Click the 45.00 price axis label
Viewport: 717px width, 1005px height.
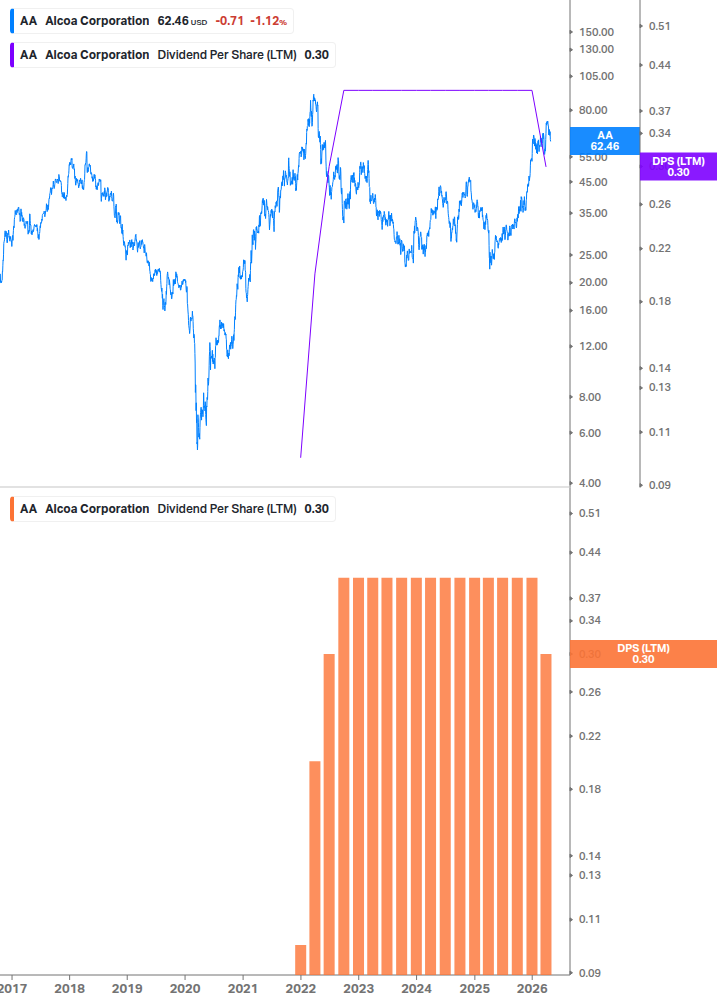[593, 182]
